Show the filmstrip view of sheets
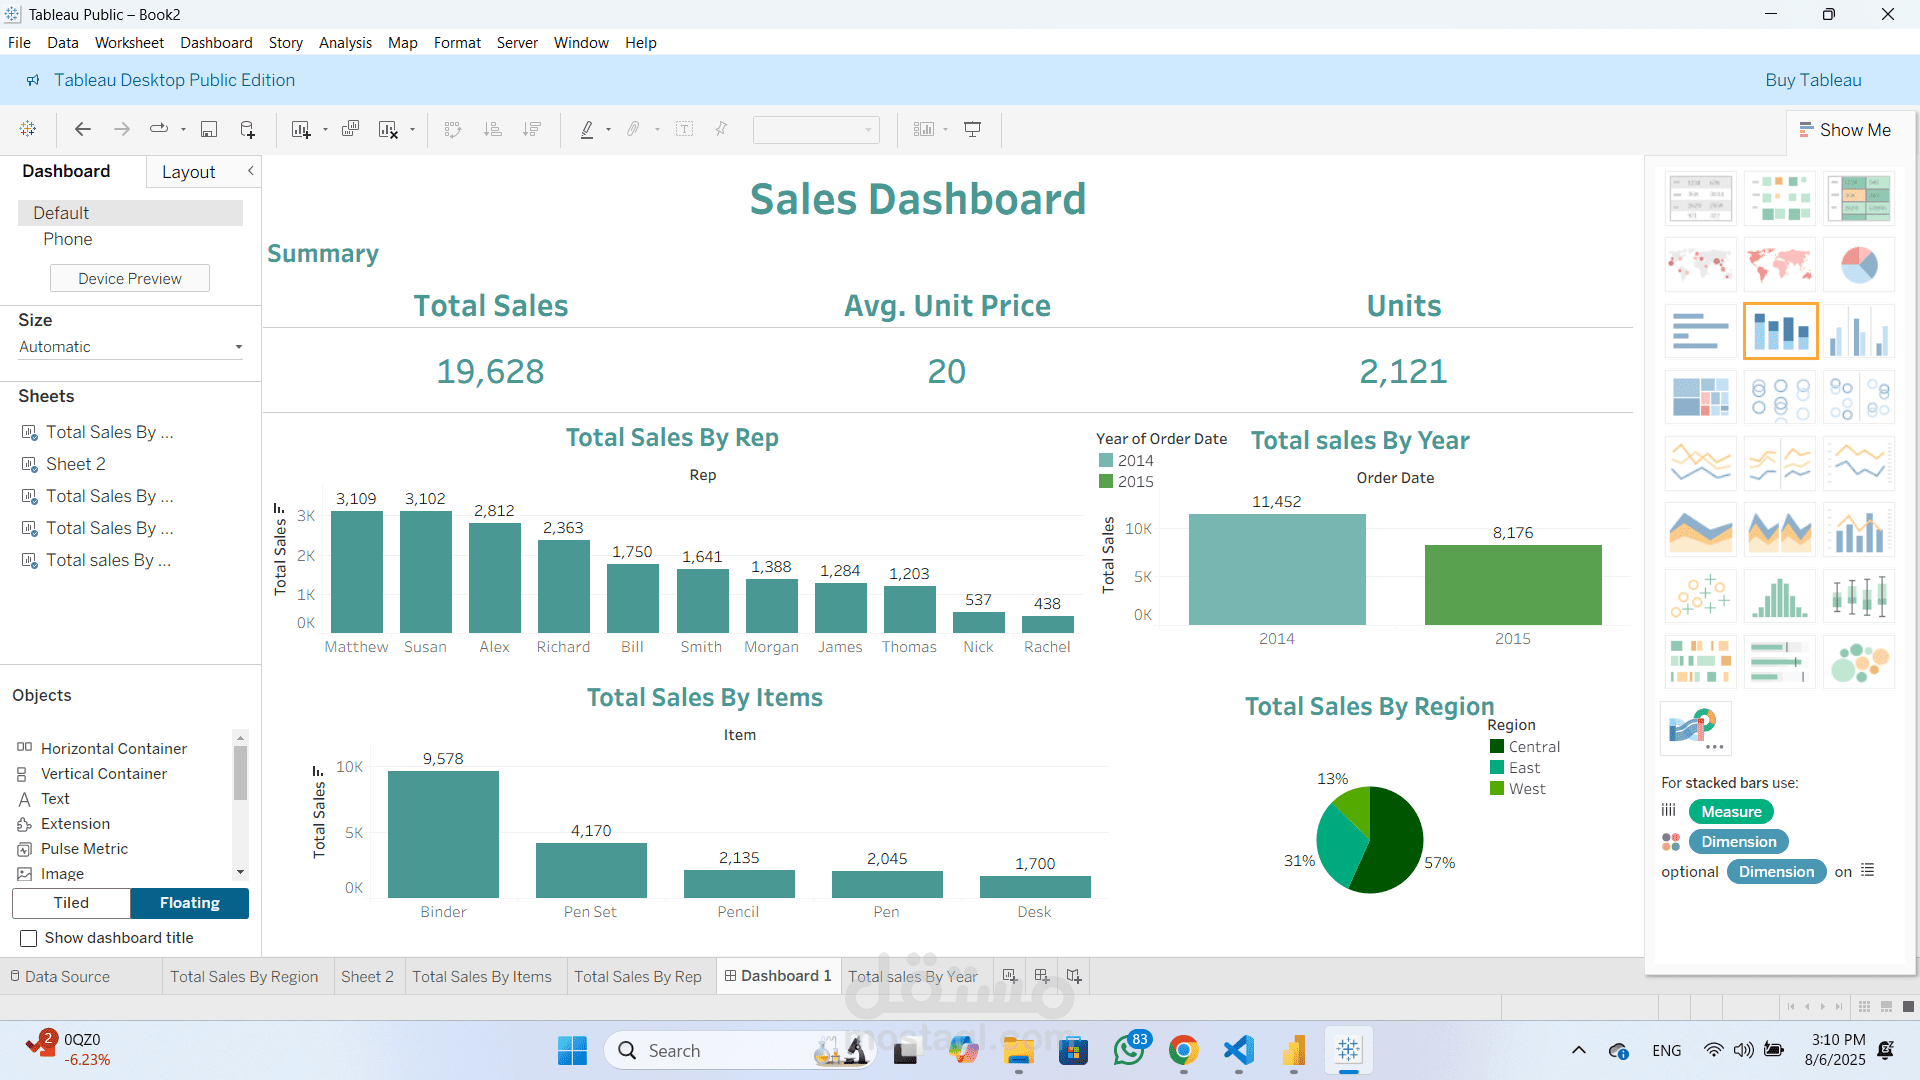The image size is (1920, 1080). tap(1886, 1006)
